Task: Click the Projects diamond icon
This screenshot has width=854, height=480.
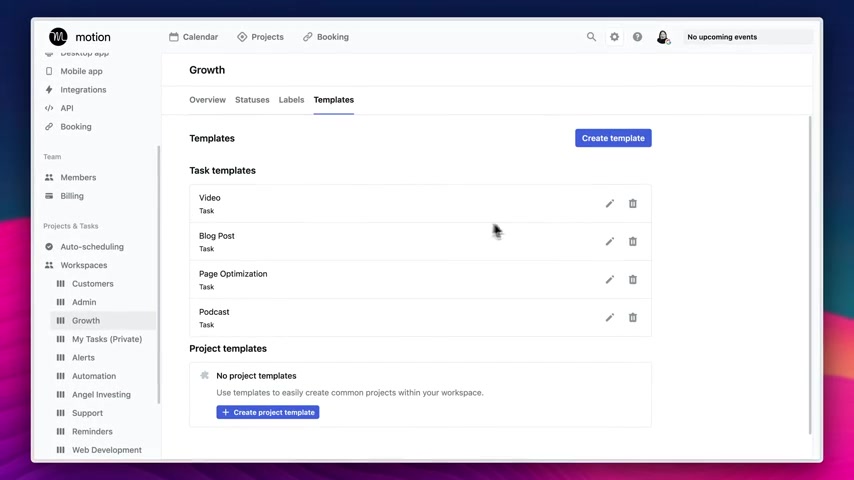Action: tap(242, 37)
